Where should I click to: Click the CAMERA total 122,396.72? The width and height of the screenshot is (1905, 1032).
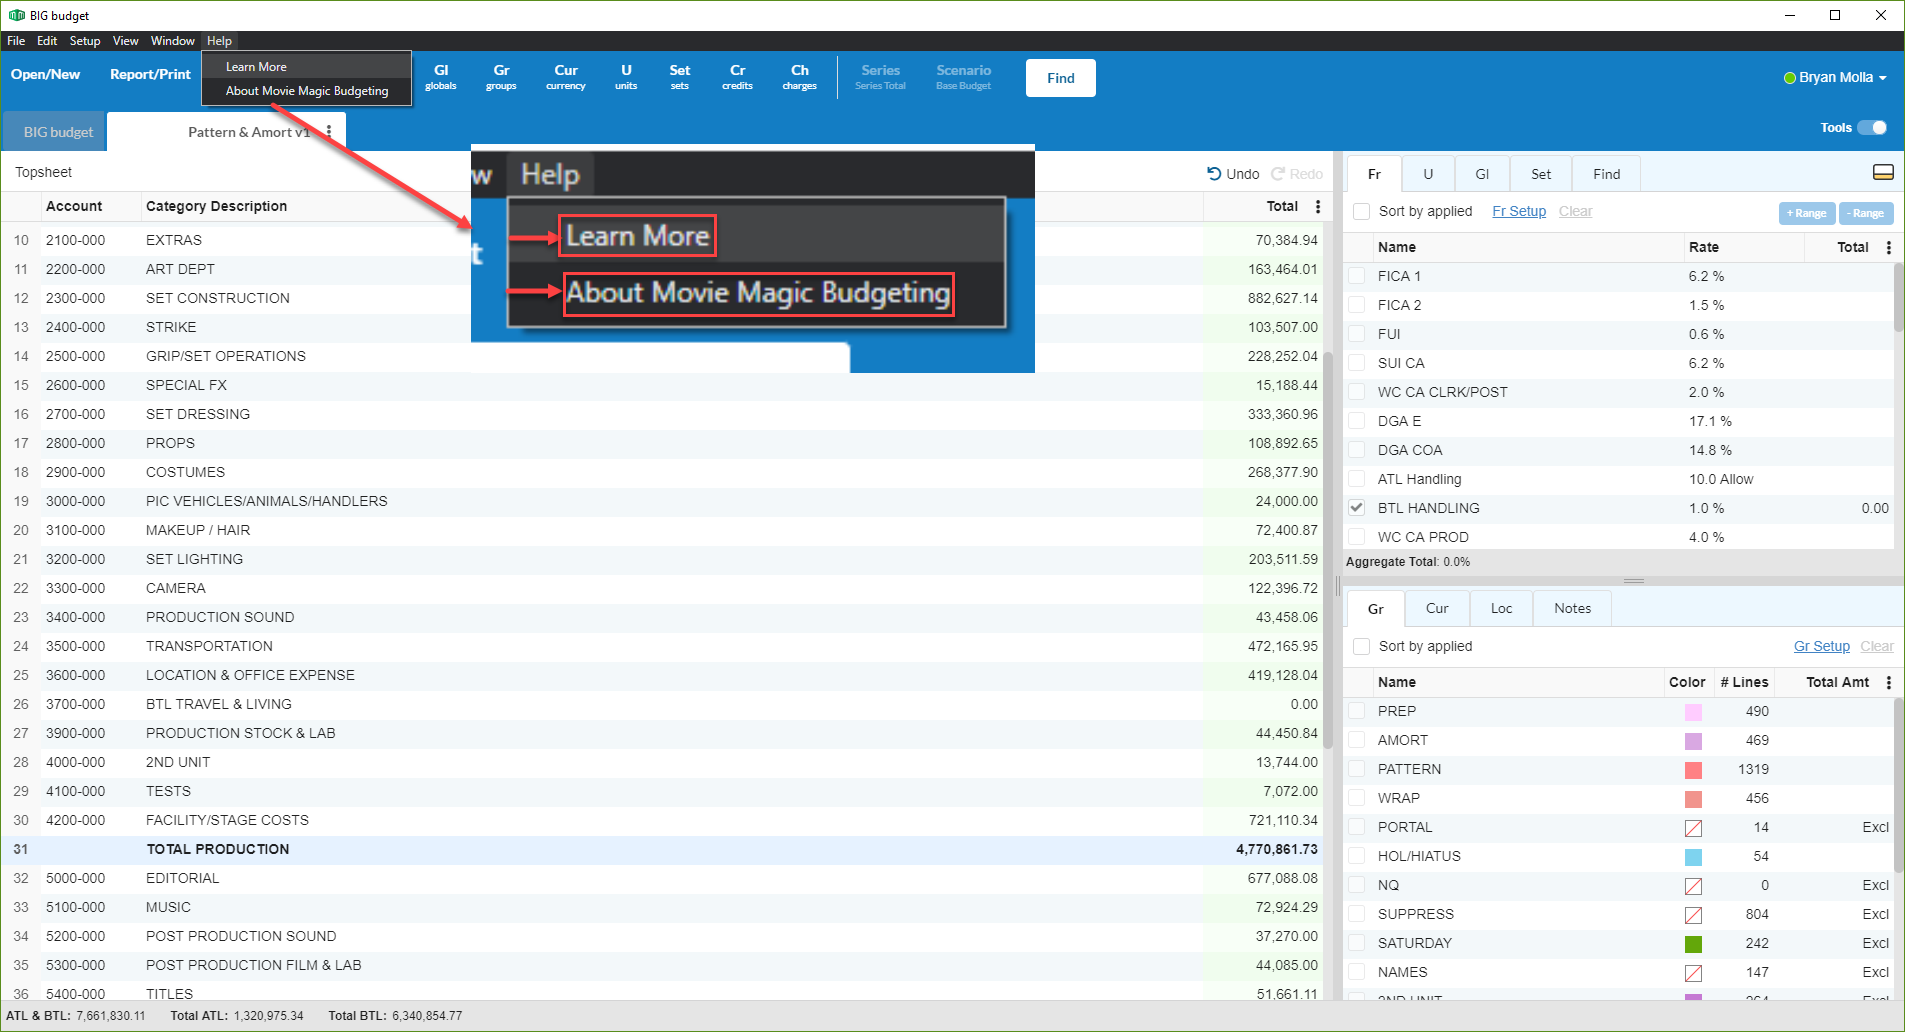pos(1283,588)
